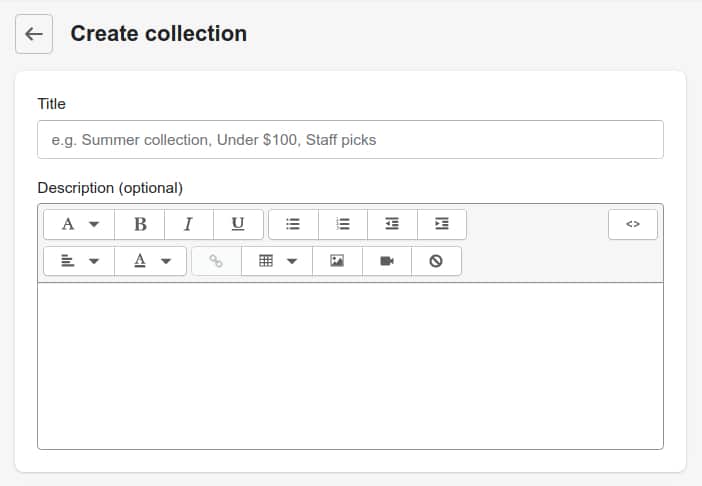The width and height of the screenshot is (702, 486).
Task: Toggle bold formatting
Action: [x=140, y=224]
